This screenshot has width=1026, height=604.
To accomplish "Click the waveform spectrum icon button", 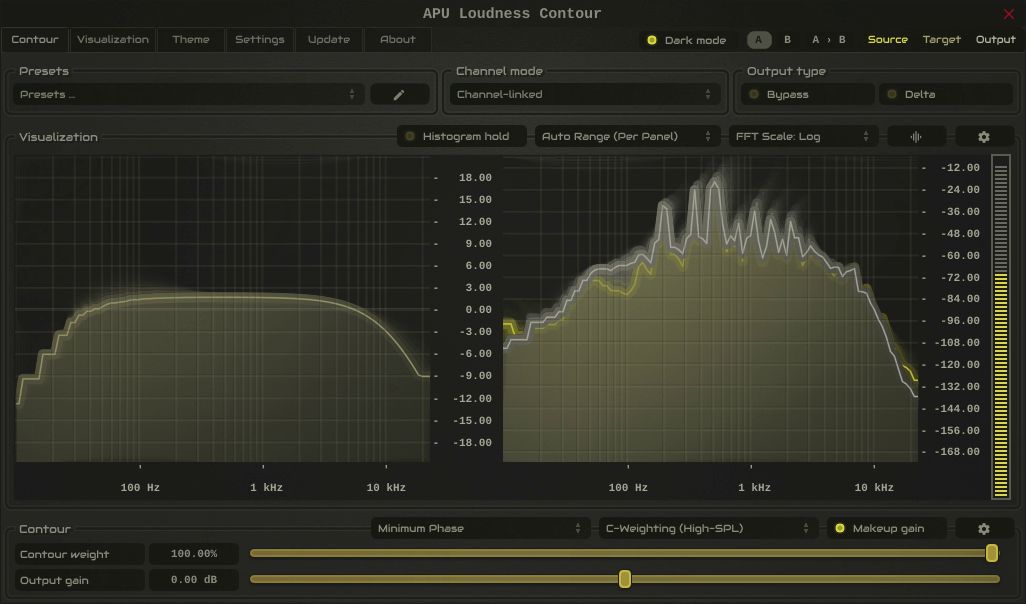I will [x=916, y=137].
